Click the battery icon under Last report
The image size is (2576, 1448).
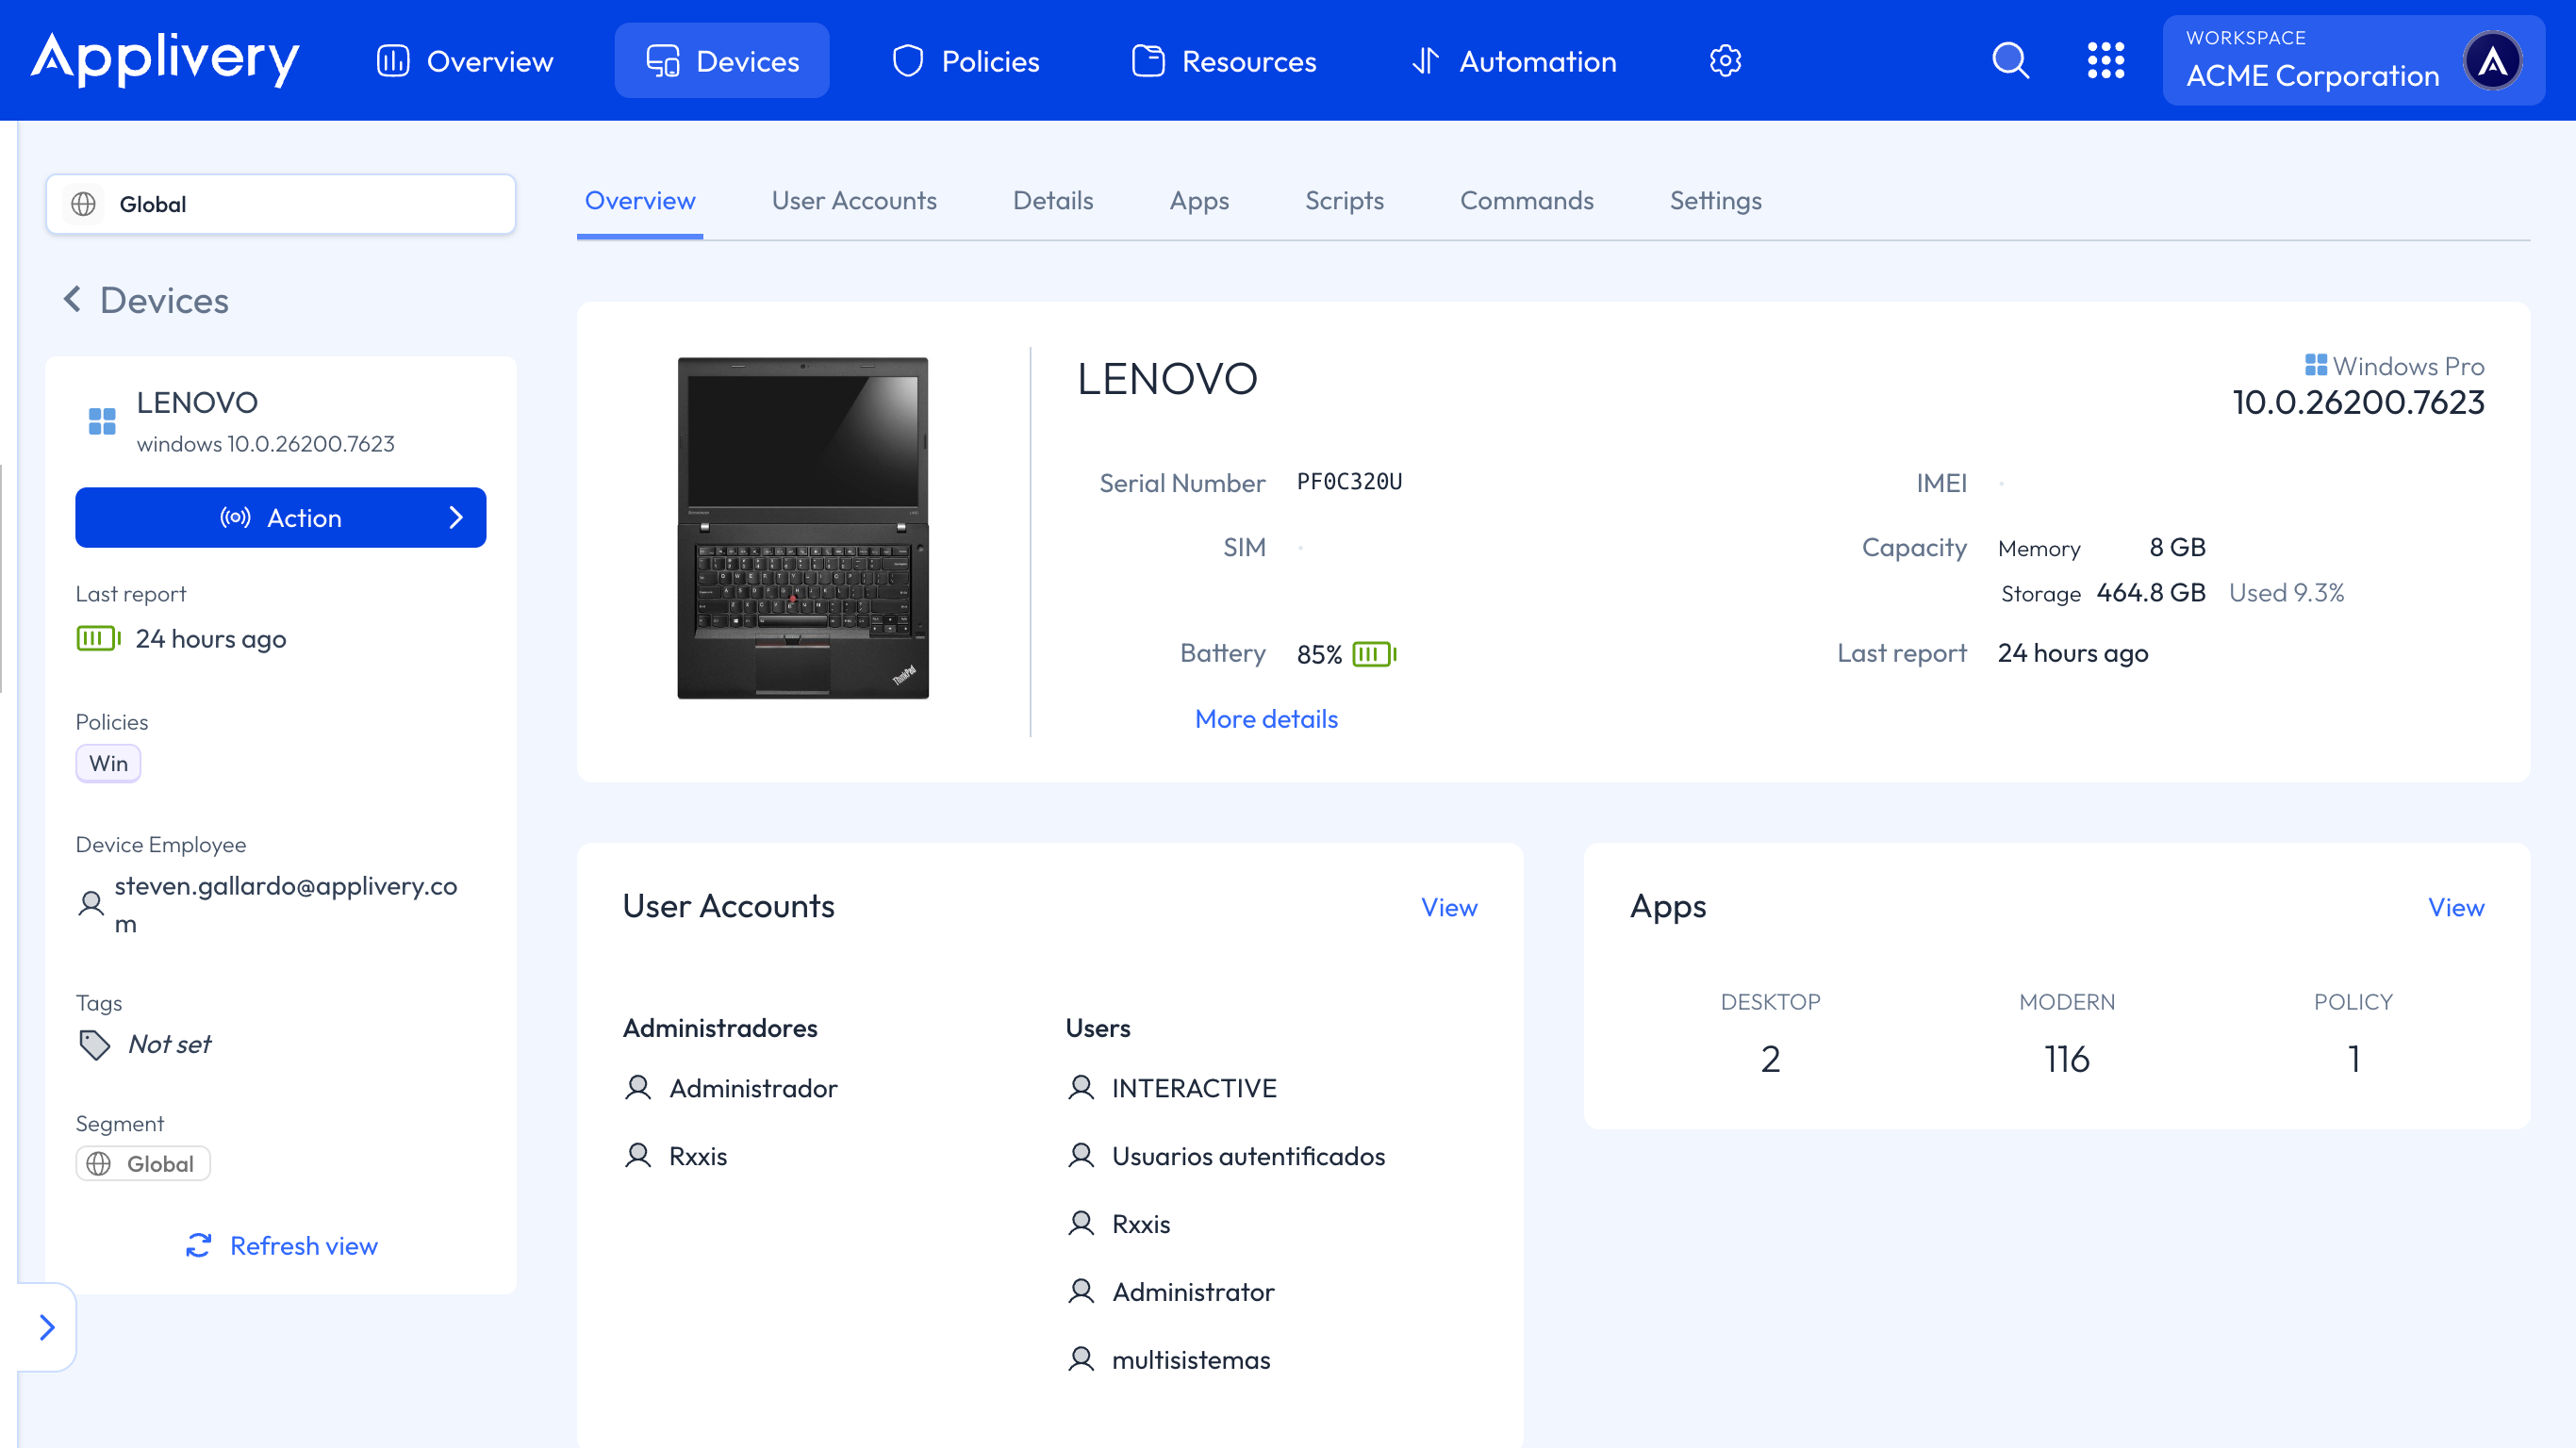click(x=97, y=638)
